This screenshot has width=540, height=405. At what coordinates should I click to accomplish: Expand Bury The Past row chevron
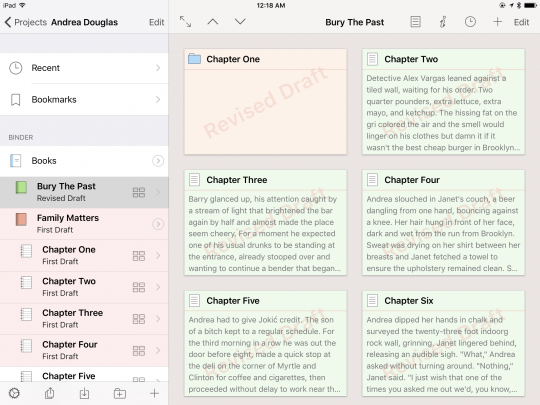158,193
